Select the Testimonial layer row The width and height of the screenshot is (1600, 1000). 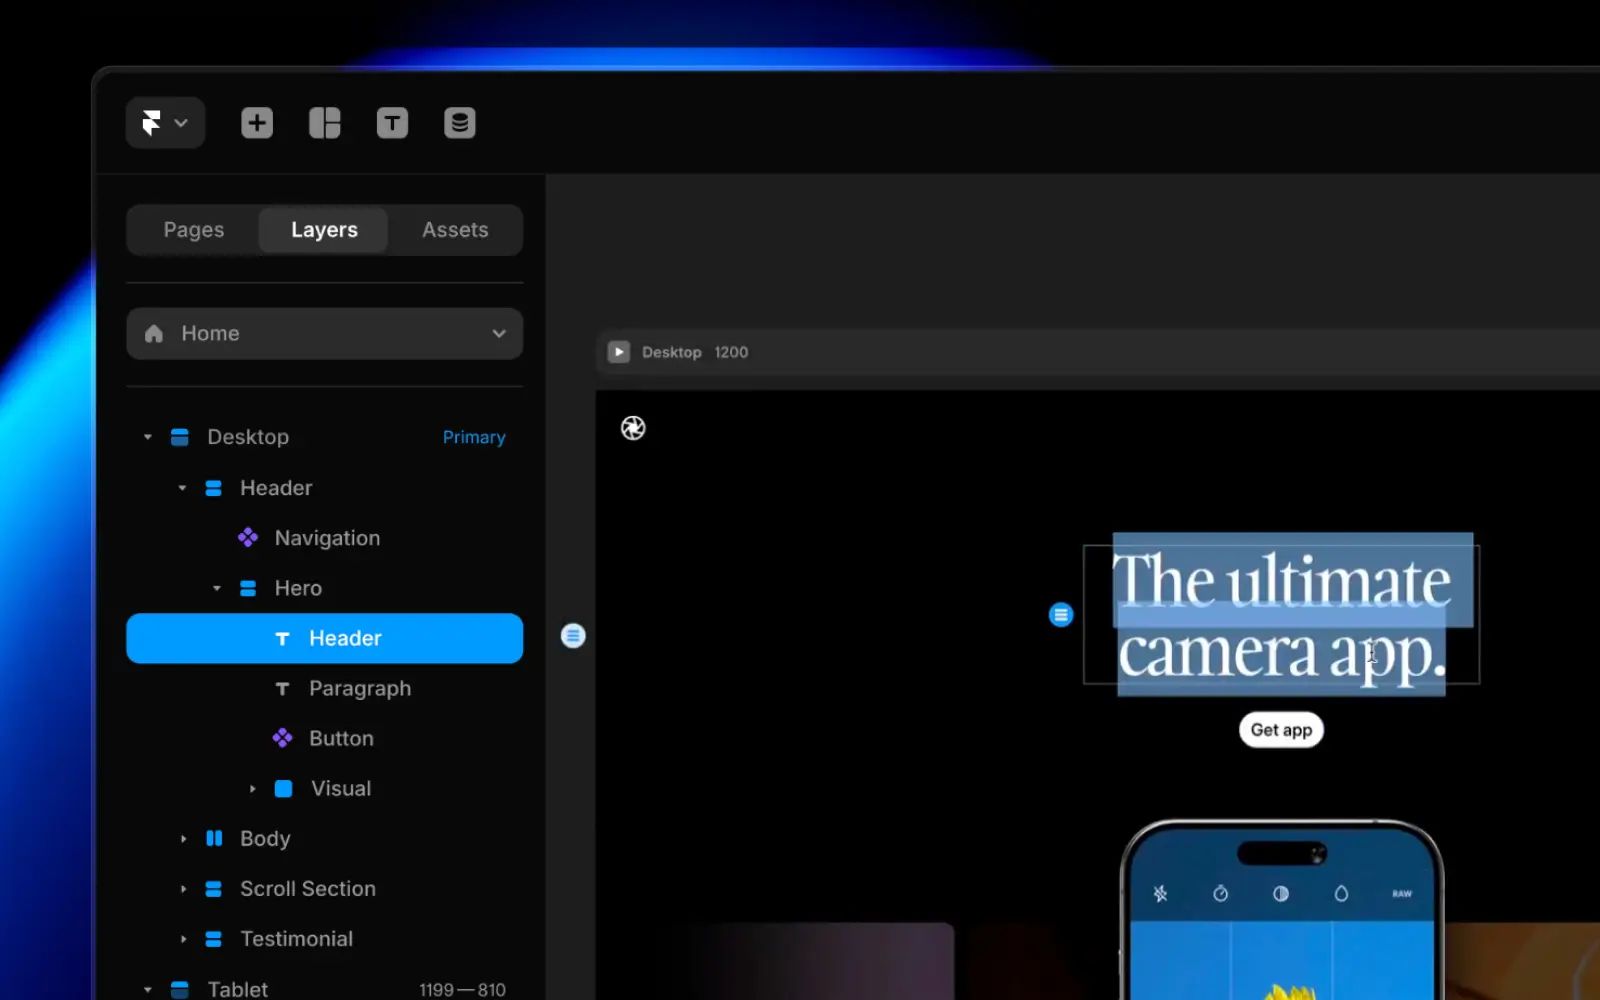tap(325, 939)
